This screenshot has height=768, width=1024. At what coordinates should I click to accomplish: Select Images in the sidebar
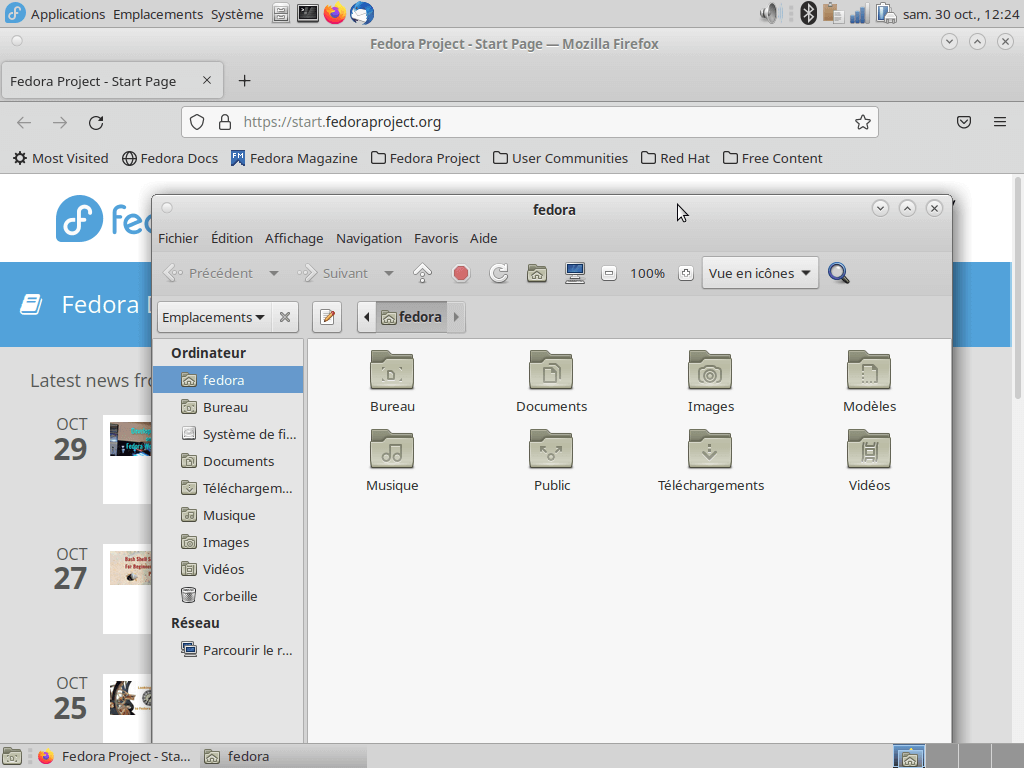tap(228, 542)
